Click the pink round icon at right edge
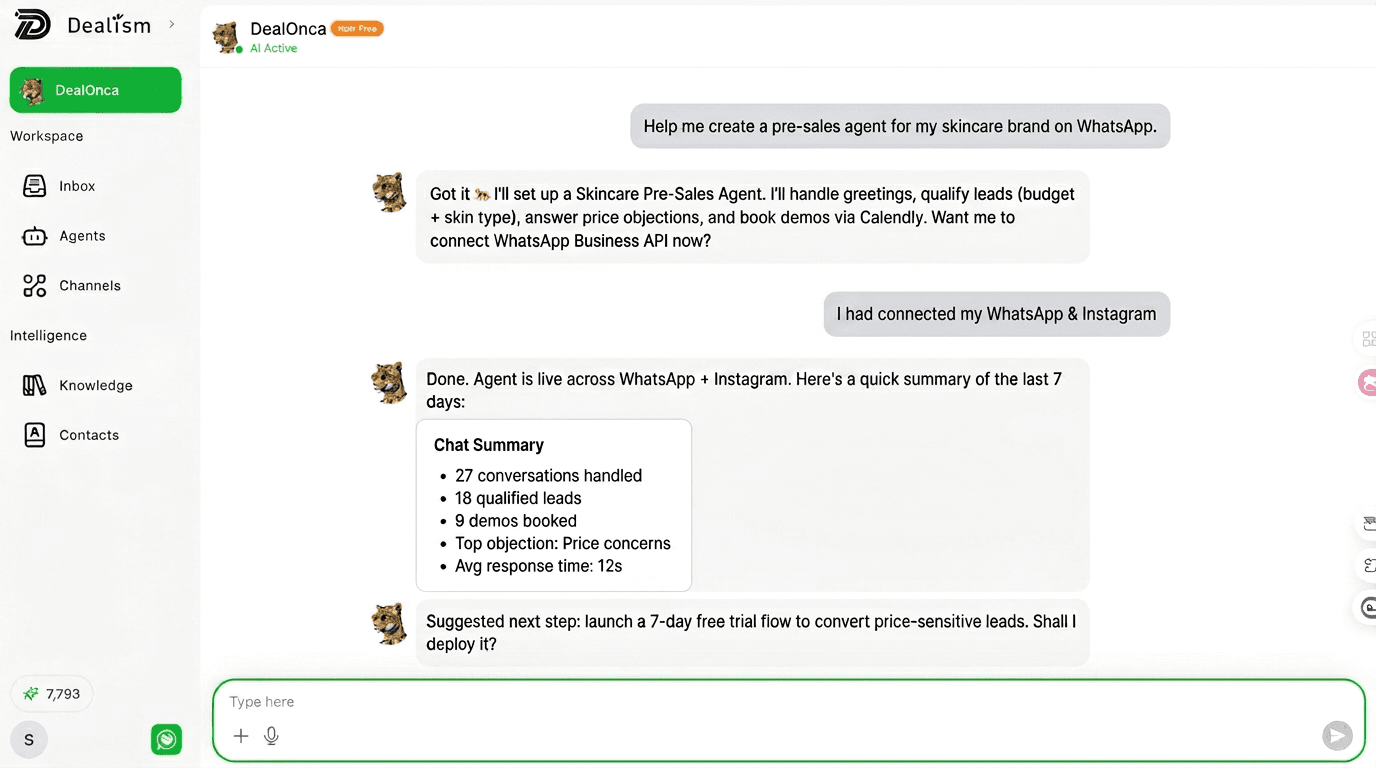1376x768 pixels. (x=1367, y=382)
